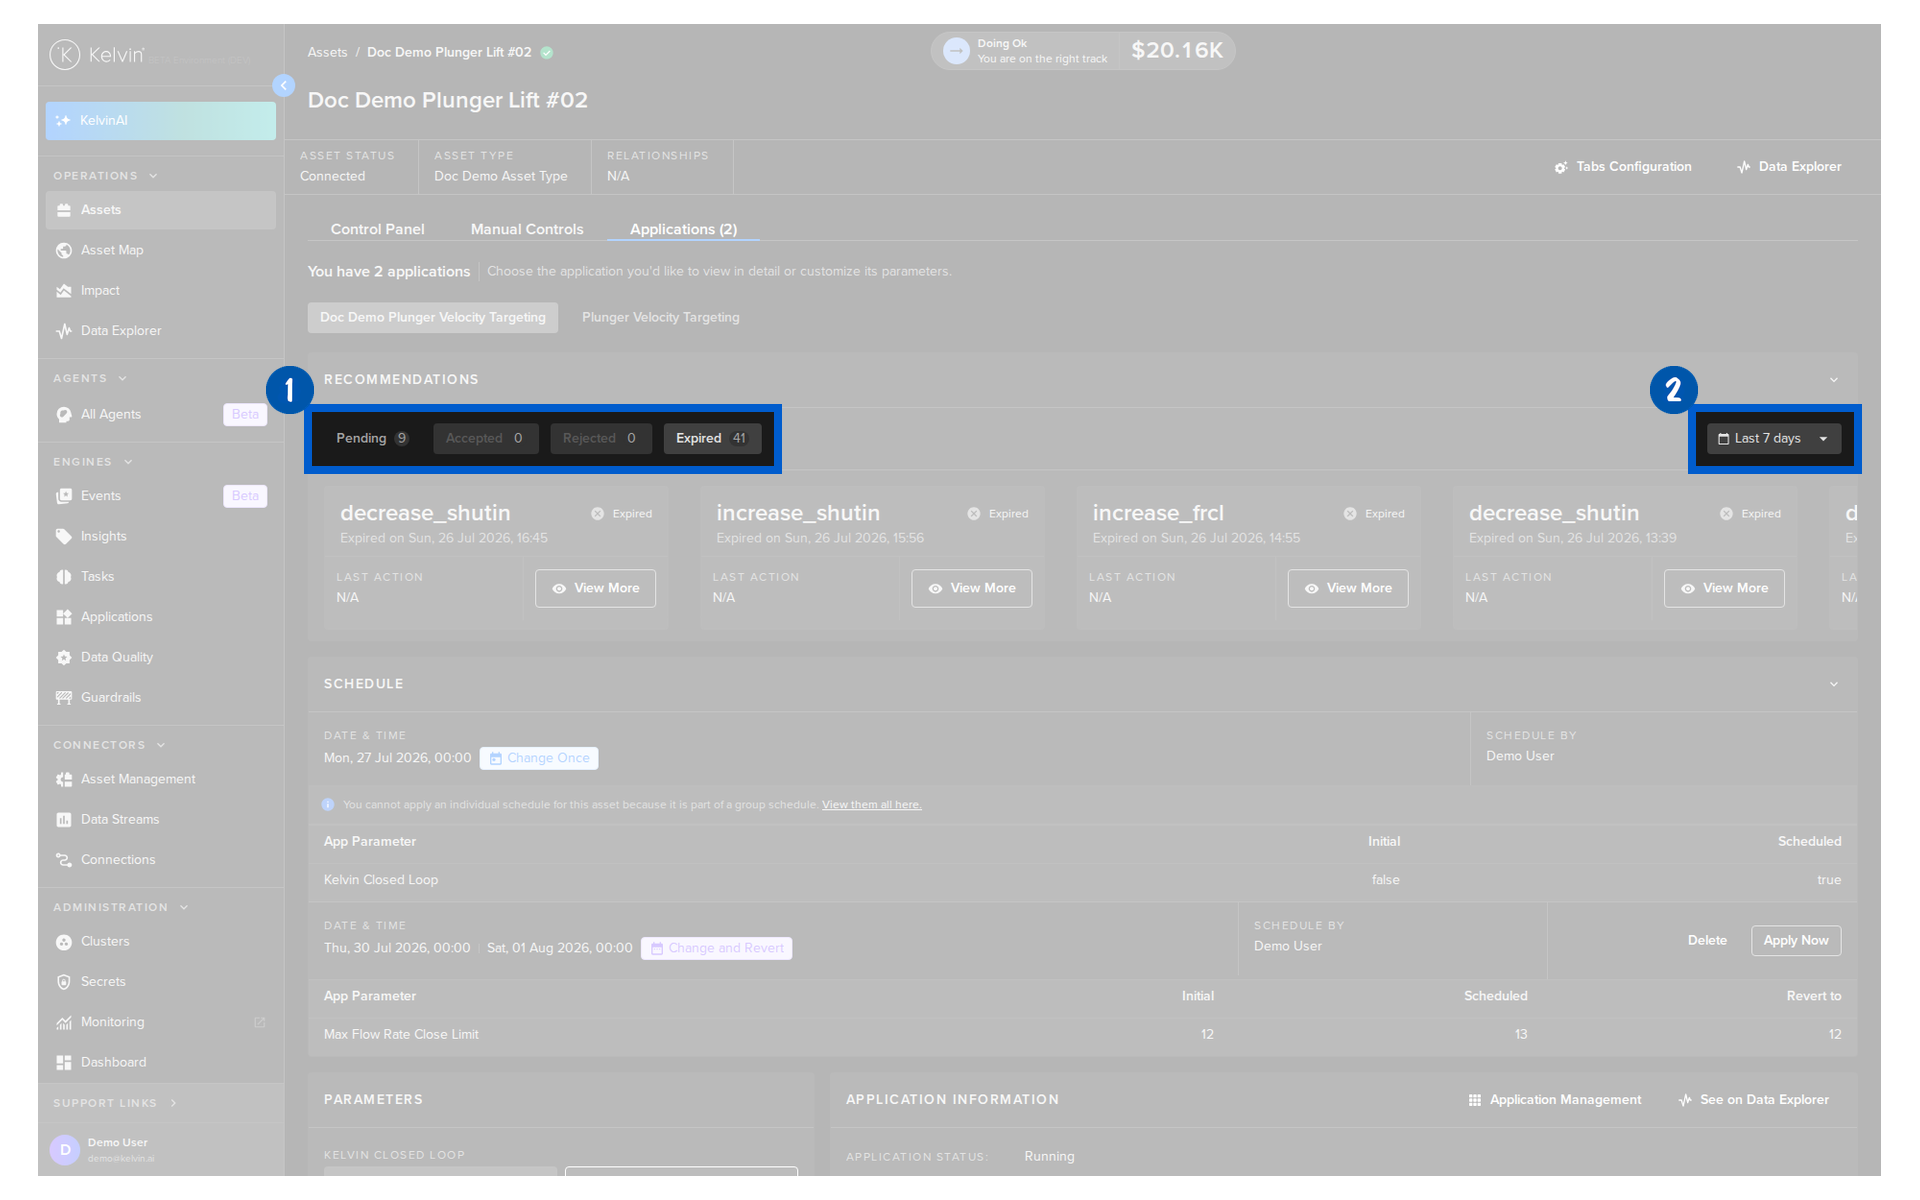Screen dimensions: 1920x1200
Task: Open Tasks in the sidebar
Action: tap(160, 576)
